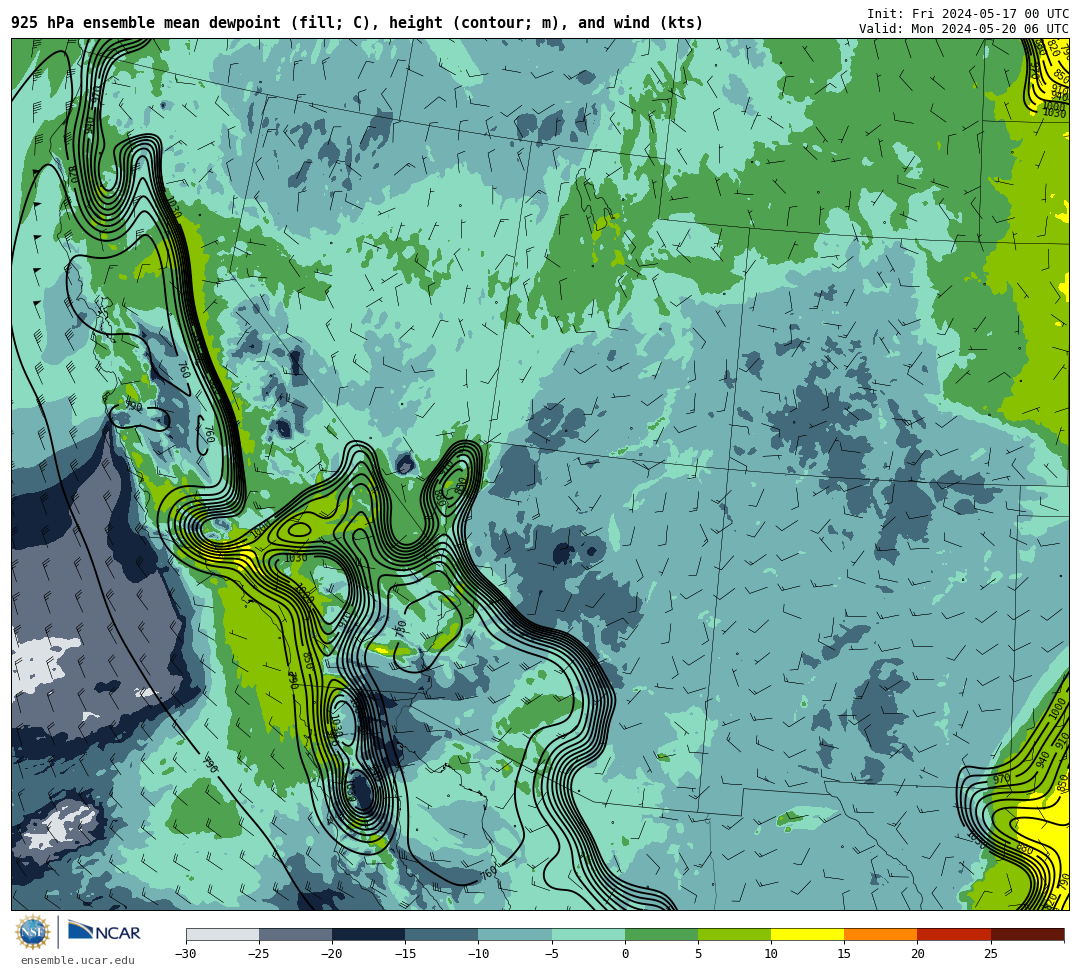This screenshot has width=1080, height=973.
Task: Click the -15 colorbar tick label
Action: click(405, 954)
